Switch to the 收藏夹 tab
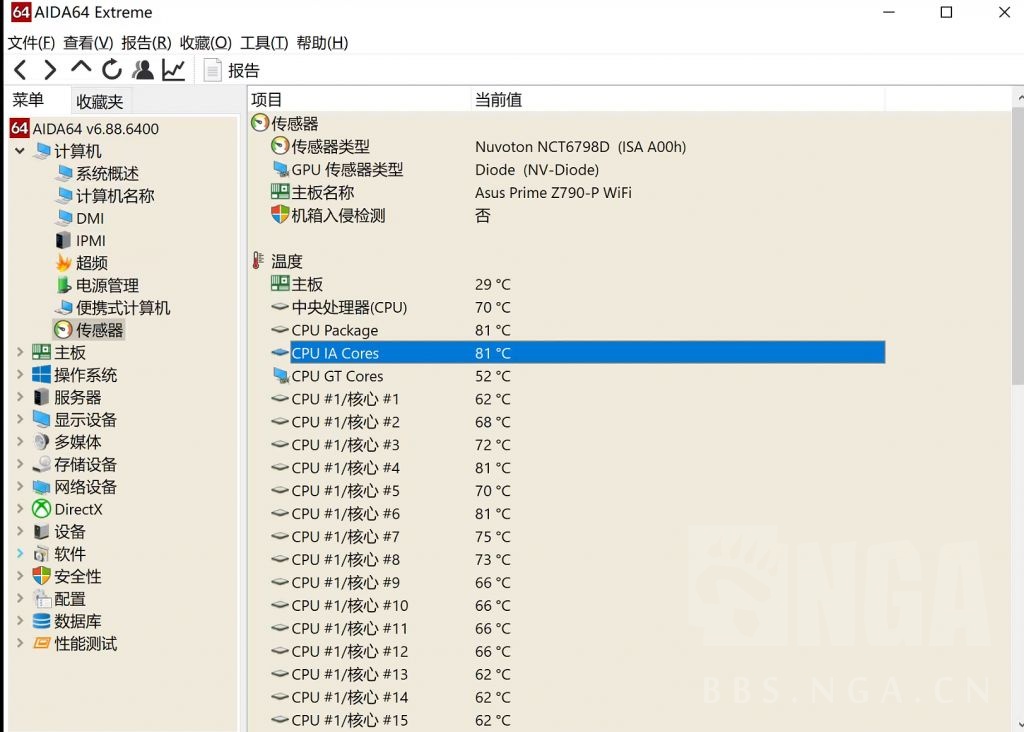 tap(99, 101)
